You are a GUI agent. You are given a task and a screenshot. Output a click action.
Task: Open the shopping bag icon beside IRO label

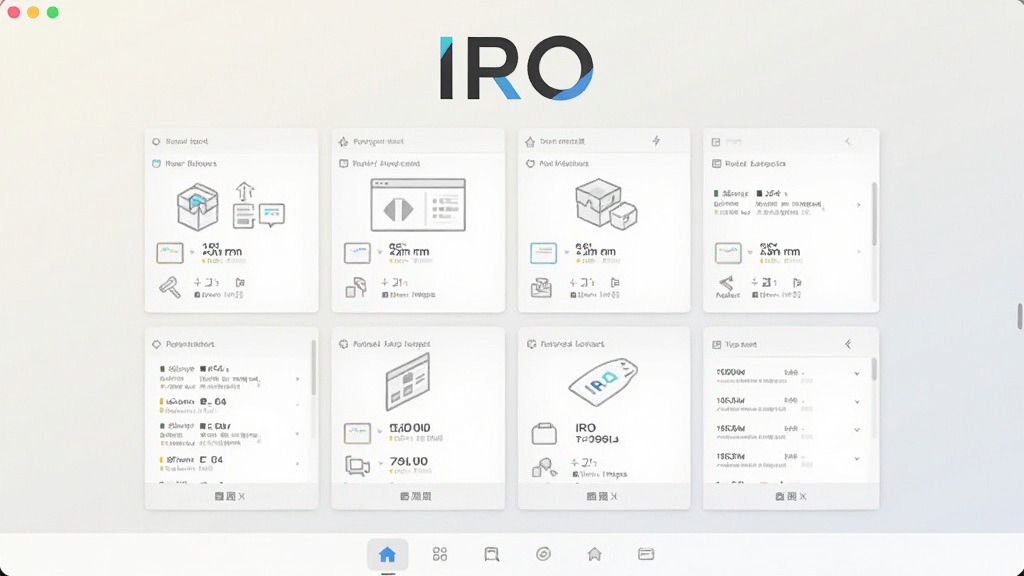[x=544, y=434]
